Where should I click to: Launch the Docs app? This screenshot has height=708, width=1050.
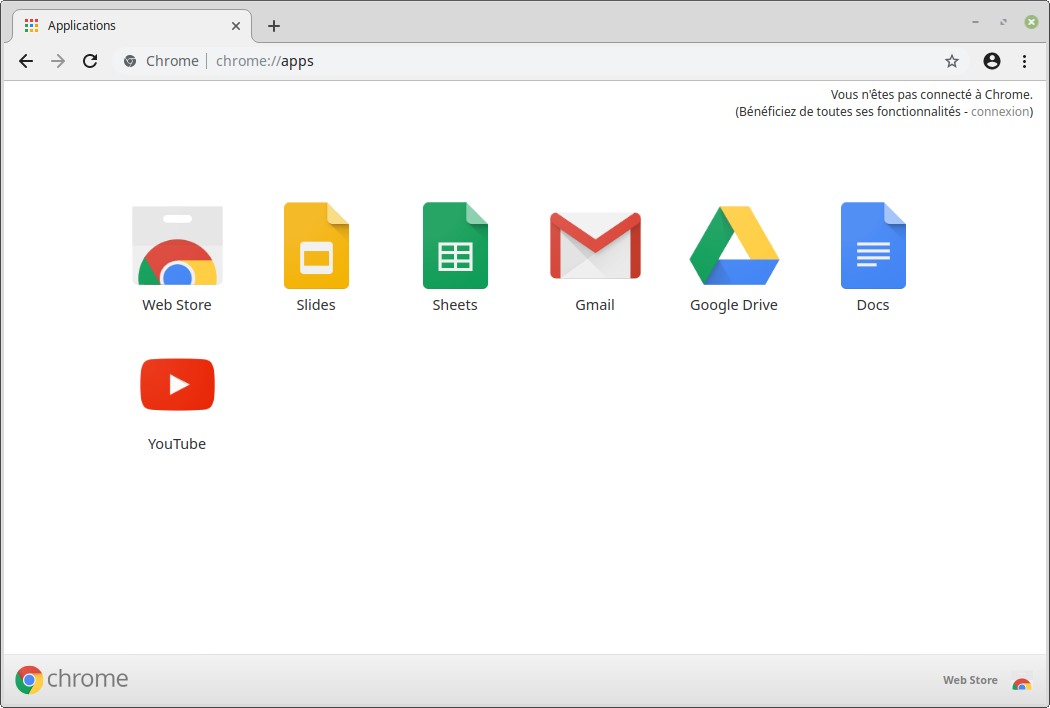(873, 246)
